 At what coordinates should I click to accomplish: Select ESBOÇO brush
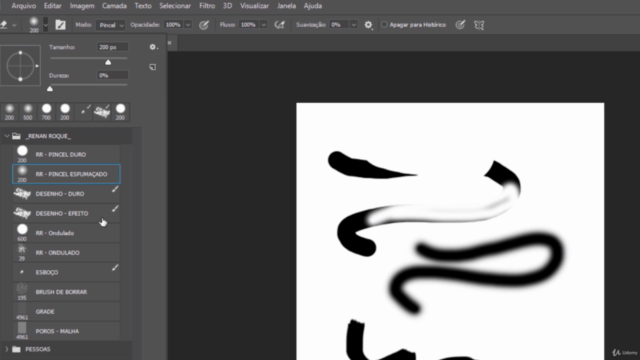click(66, 272)
